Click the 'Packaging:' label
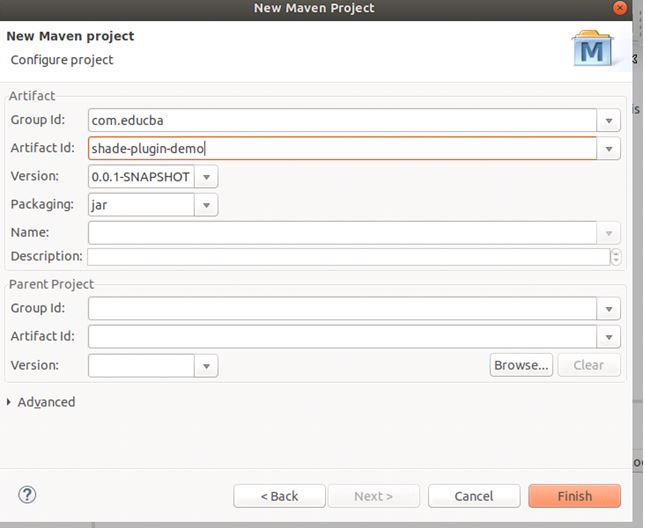This screenshot has width=645, height=528. [42, 204]
